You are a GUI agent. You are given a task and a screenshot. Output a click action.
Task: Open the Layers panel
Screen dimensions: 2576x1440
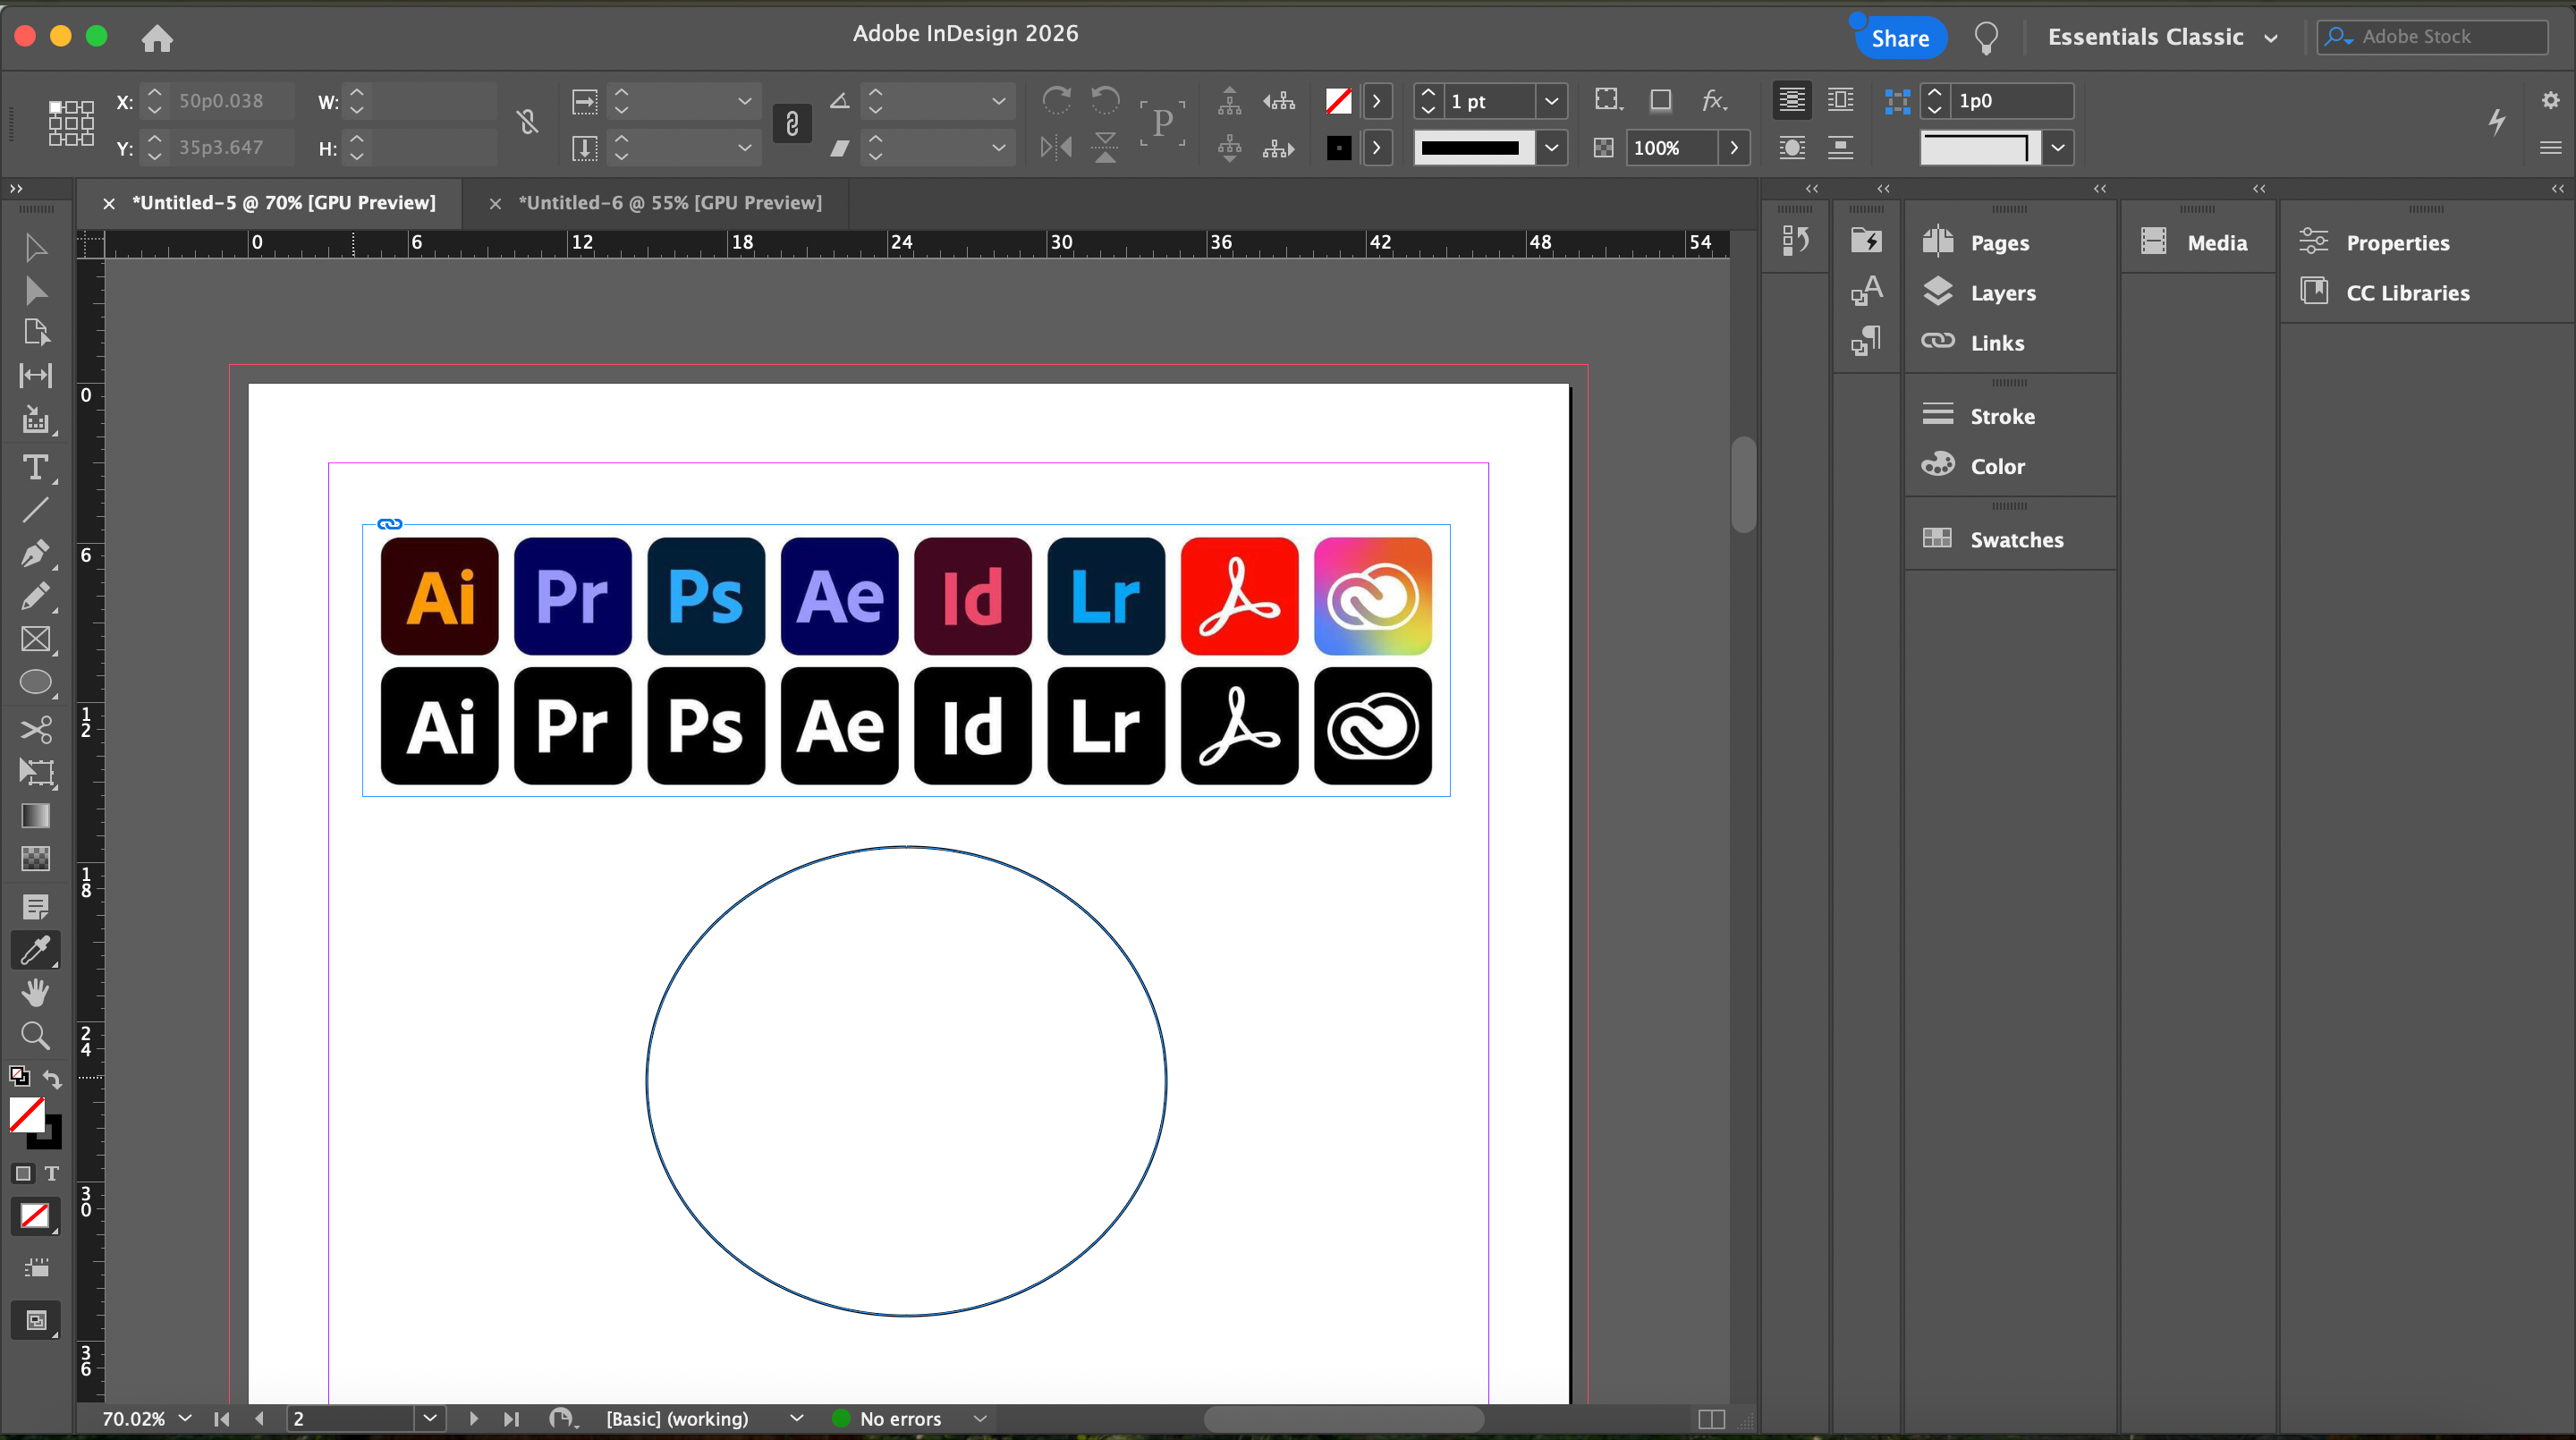[2002, 293]
